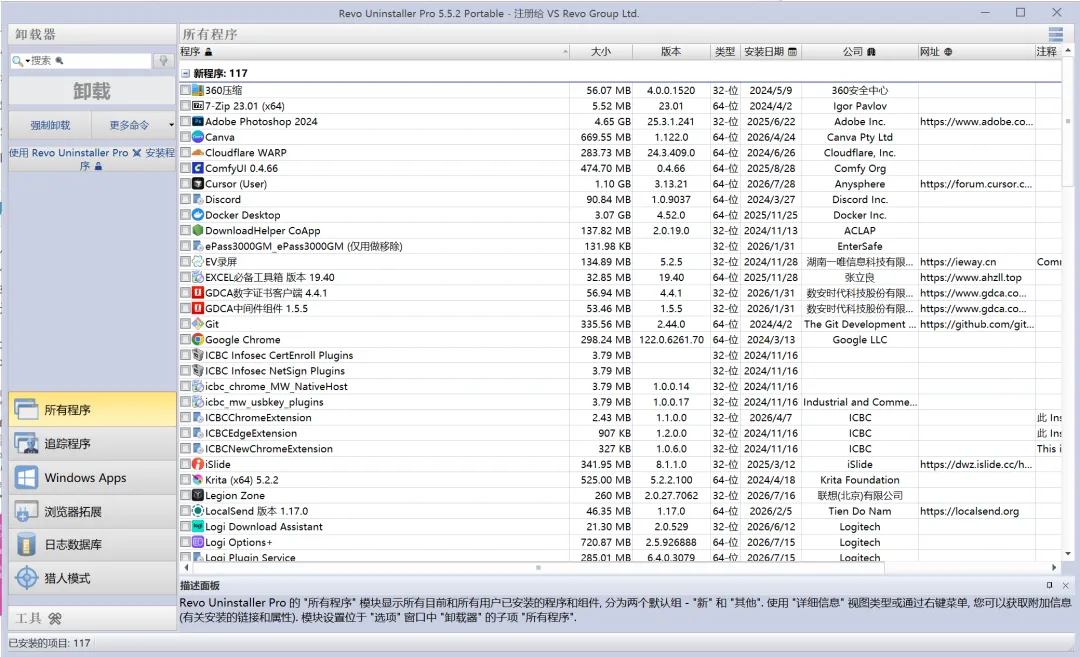Screen dimensions: 1080x657
Task: Click the large 卸载 button
Action: 92,91
